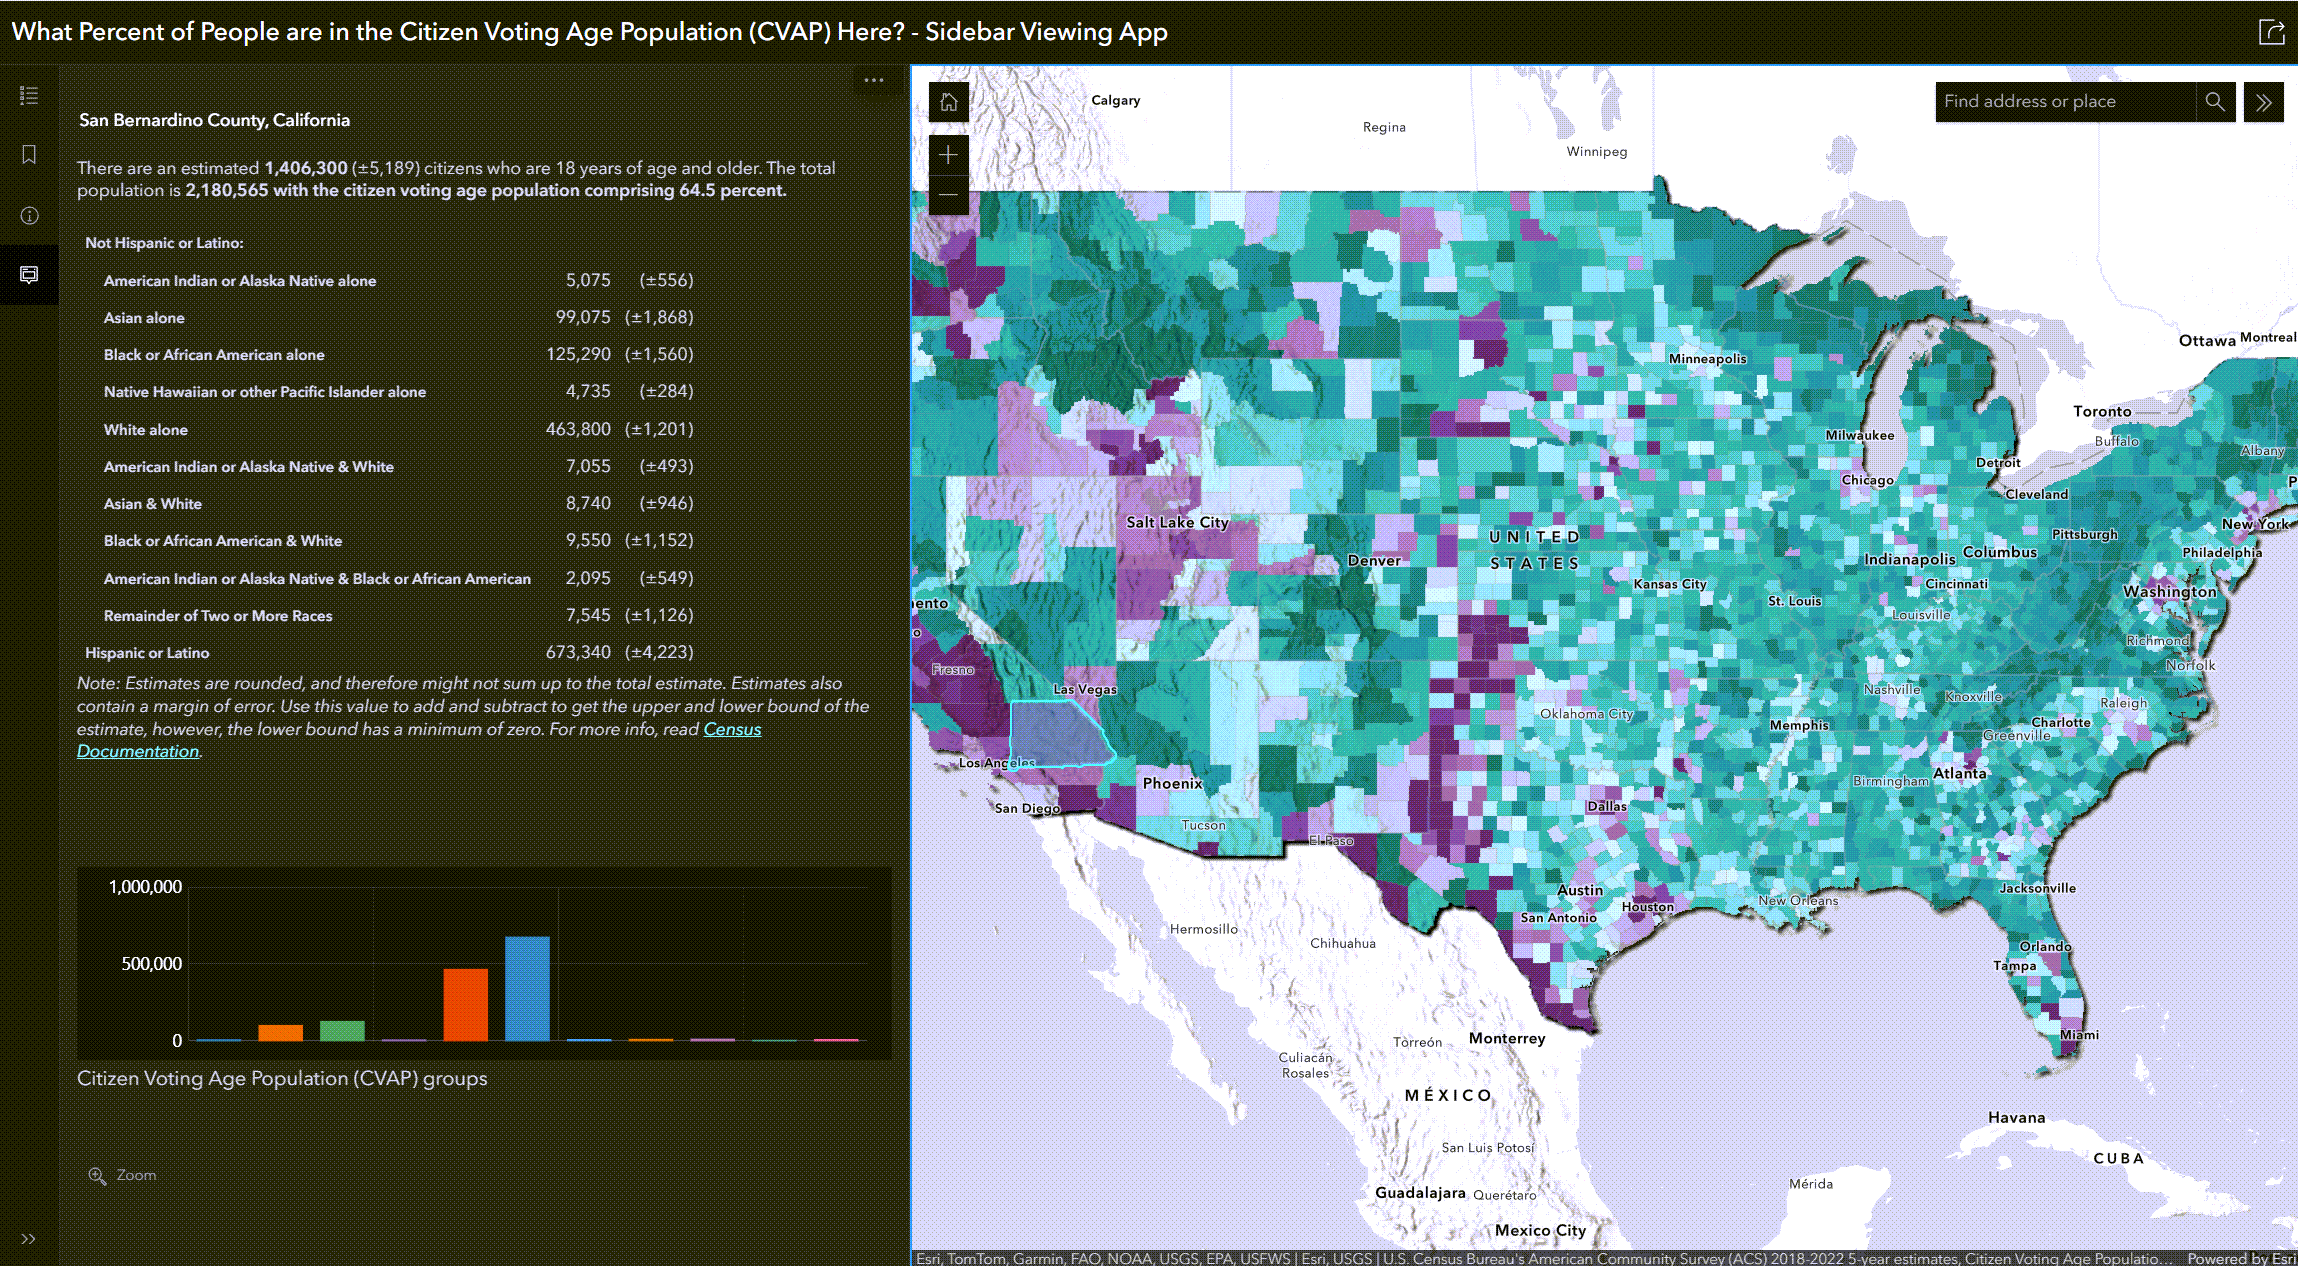Show the app information panel
Image resolution: width=2298 pixels, height=1266 pixels.
tap(29, 216)
